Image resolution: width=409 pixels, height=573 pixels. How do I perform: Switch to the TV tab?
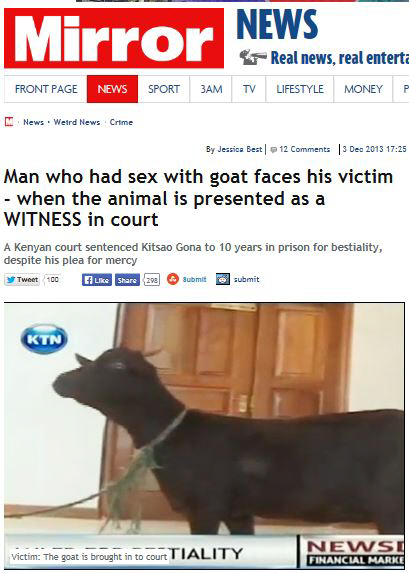(x=249, y=89)
